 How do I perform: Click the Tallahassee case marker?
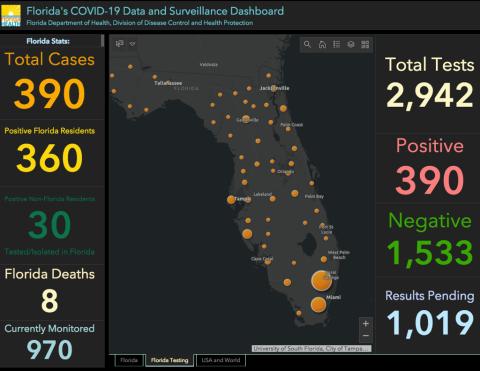coord(155,77)
